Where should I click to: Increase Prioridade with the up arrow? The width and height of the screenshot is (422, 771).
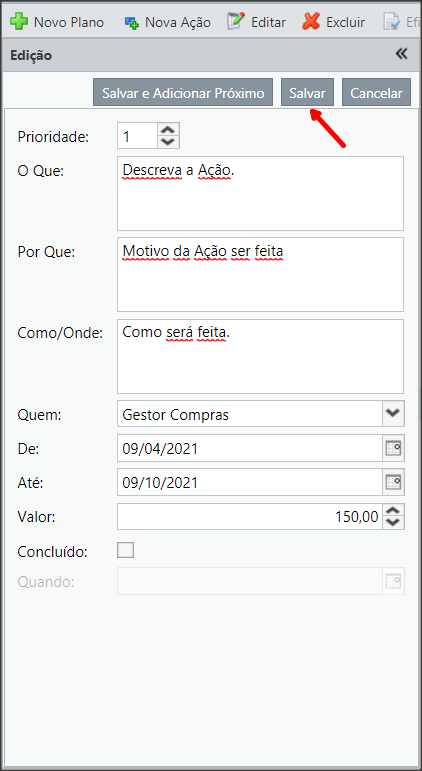coord(169,130)
